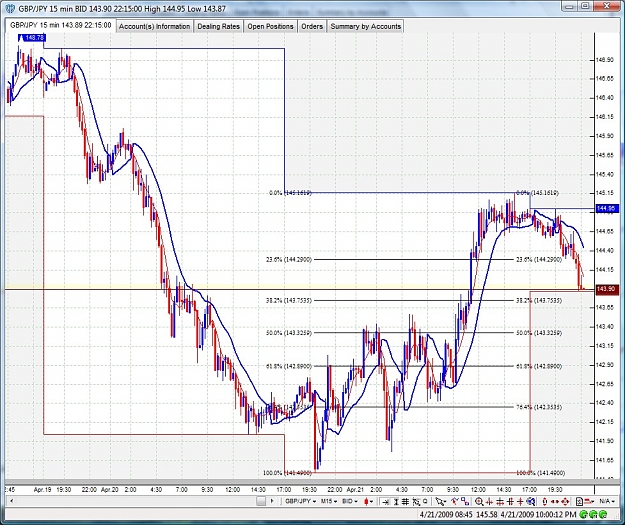Select the left 50.0% (143.3259) Fibonacci label
Screen dimensions: 625x525
pos(289,333)
